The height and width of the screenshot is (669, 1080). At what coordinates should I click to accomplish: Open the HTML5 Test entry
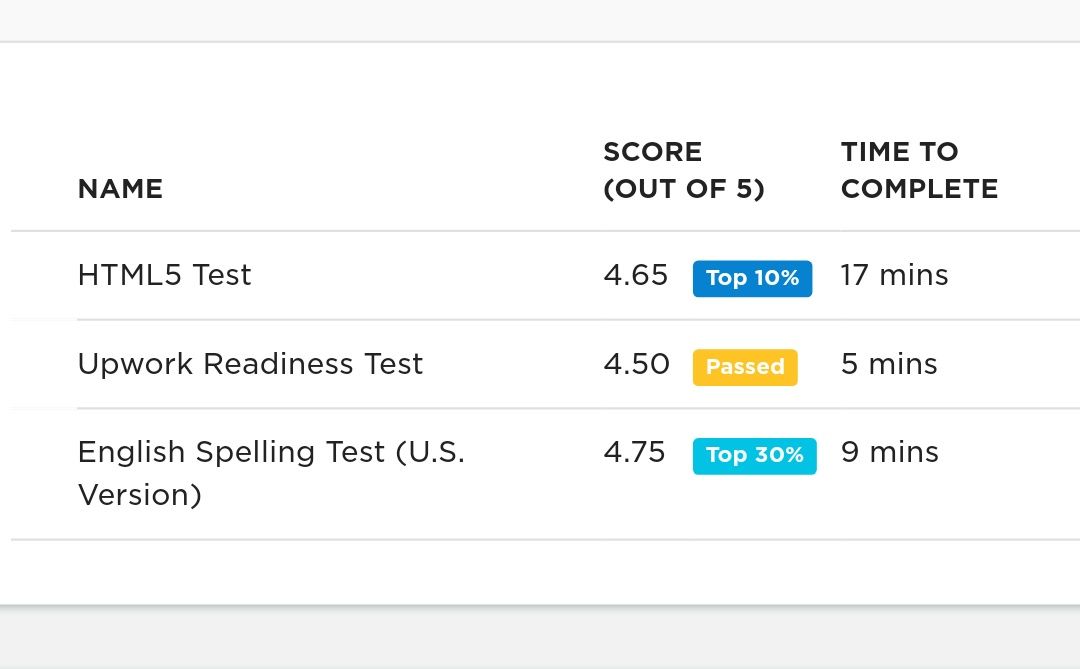165,275
